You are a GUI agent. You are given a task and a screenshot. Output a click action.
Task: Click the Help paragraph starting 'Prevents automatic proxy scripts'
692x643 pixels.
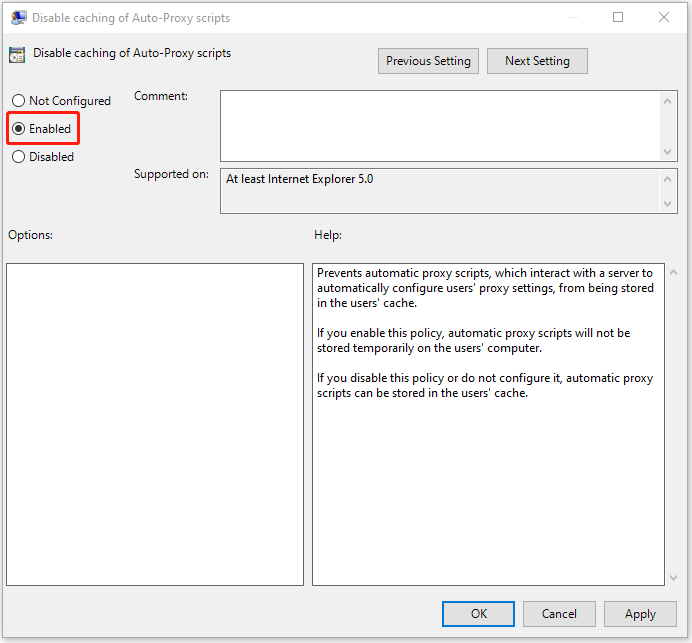485,288
